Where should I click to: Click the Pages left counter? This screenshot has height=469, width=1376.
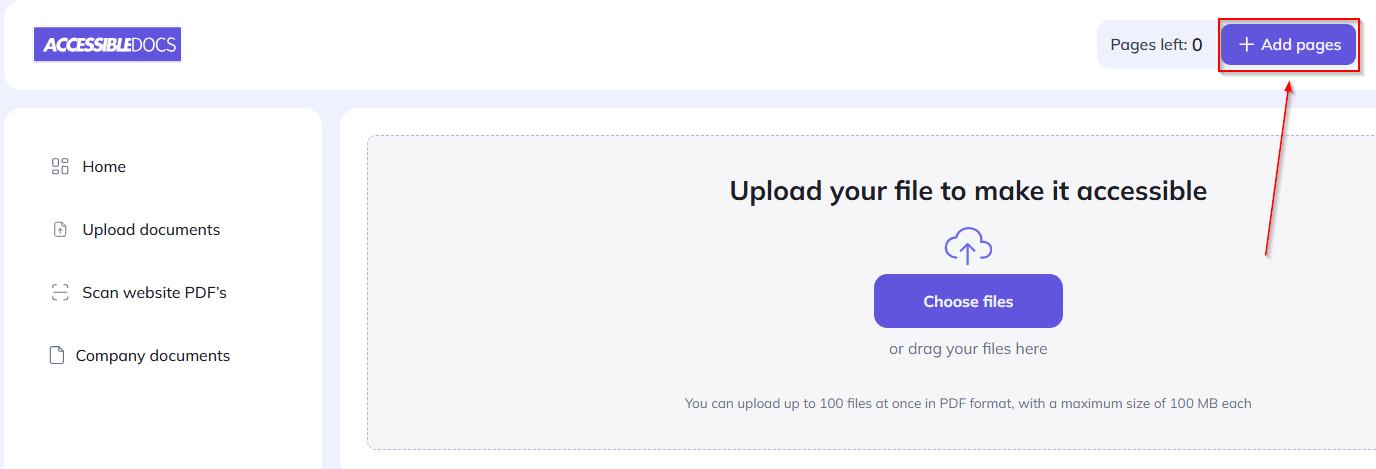[x=1148, y=45]
